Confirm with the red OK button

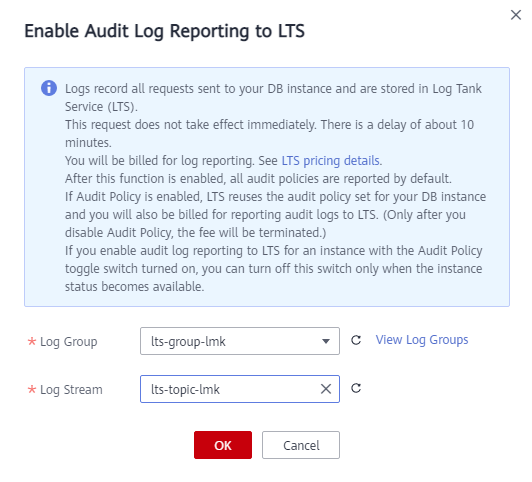click(223, 445)
